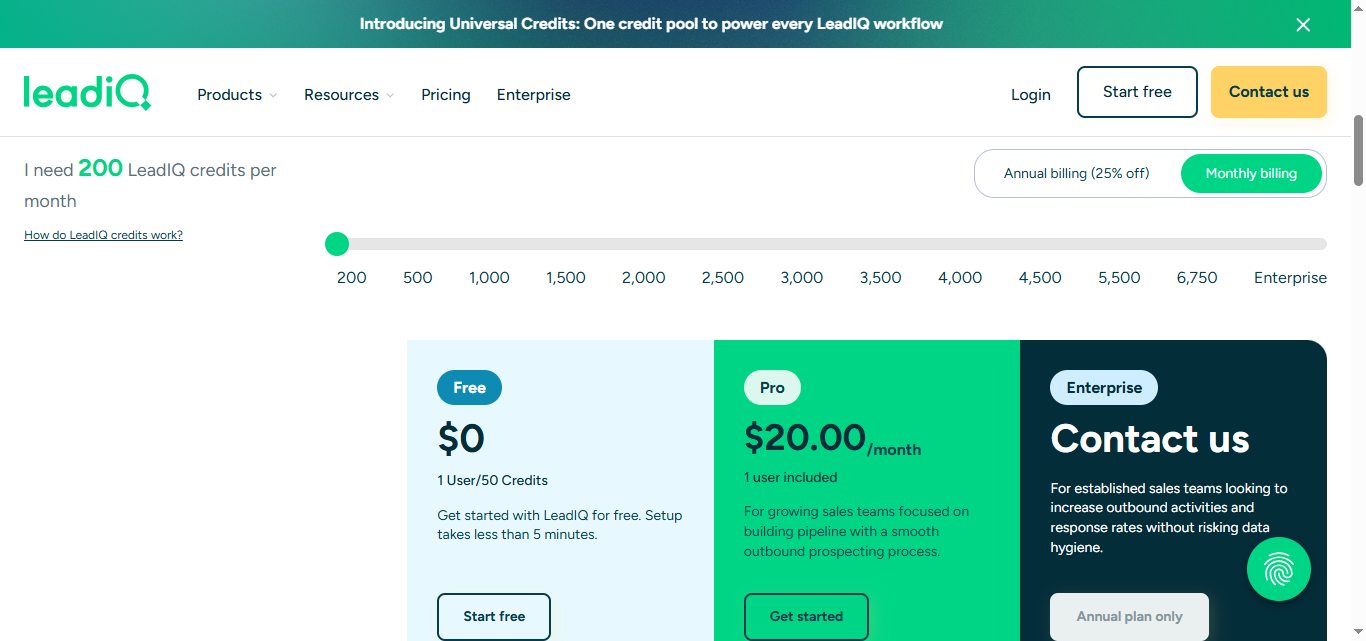Open the How do LeadIQ credits work link
Screen dimensions: 1366x641
103,234
